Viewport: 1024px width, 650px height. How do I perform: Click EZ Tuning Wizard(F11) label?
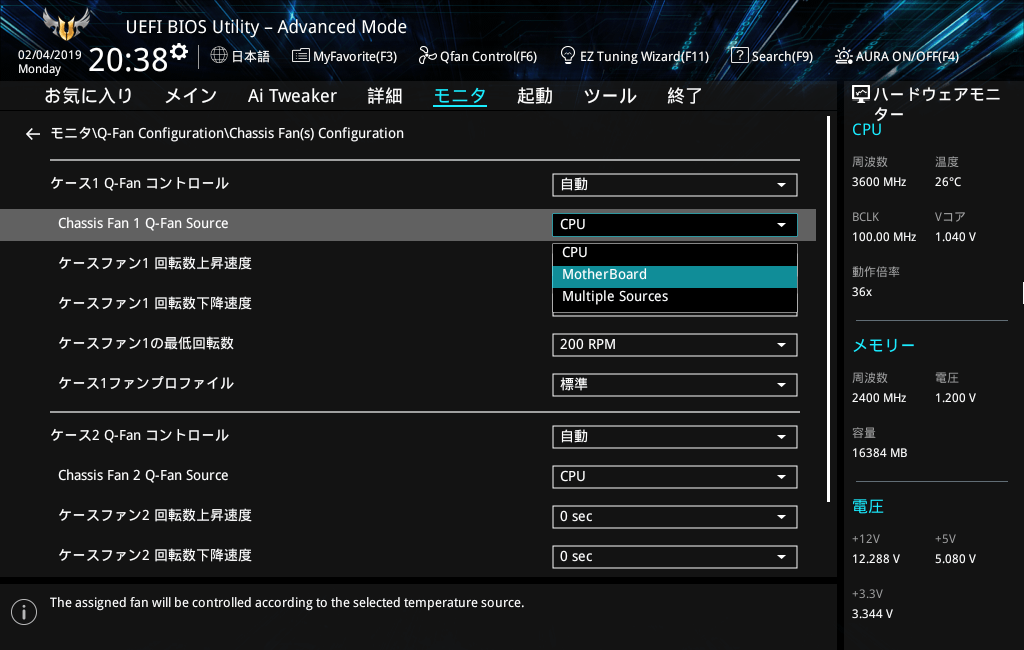645,57
